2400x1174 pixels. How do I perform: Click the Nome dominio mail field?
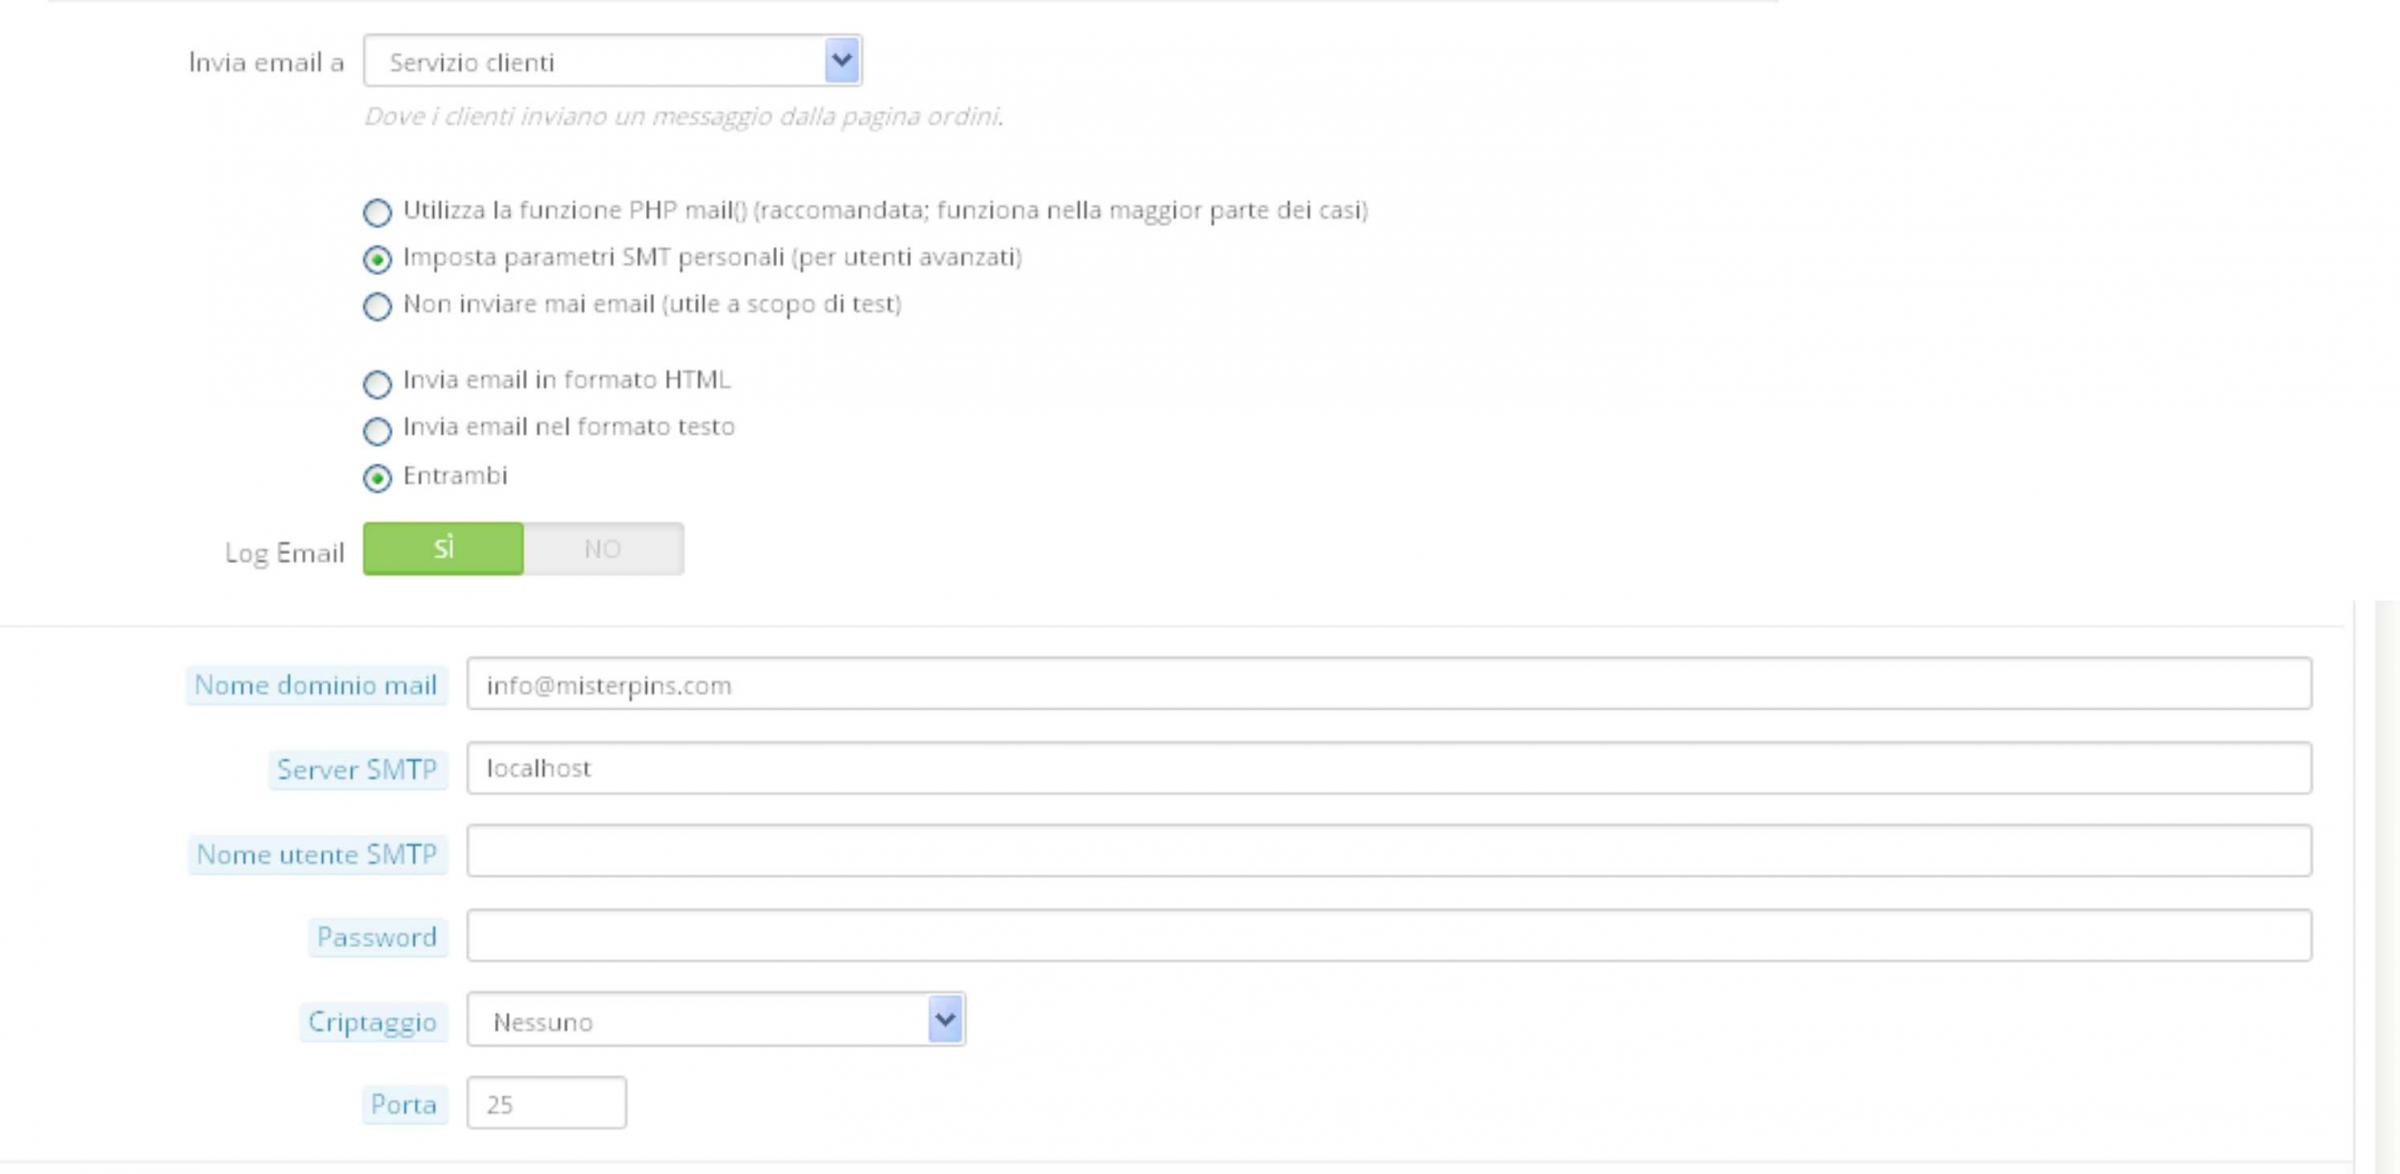[1388, 684]
